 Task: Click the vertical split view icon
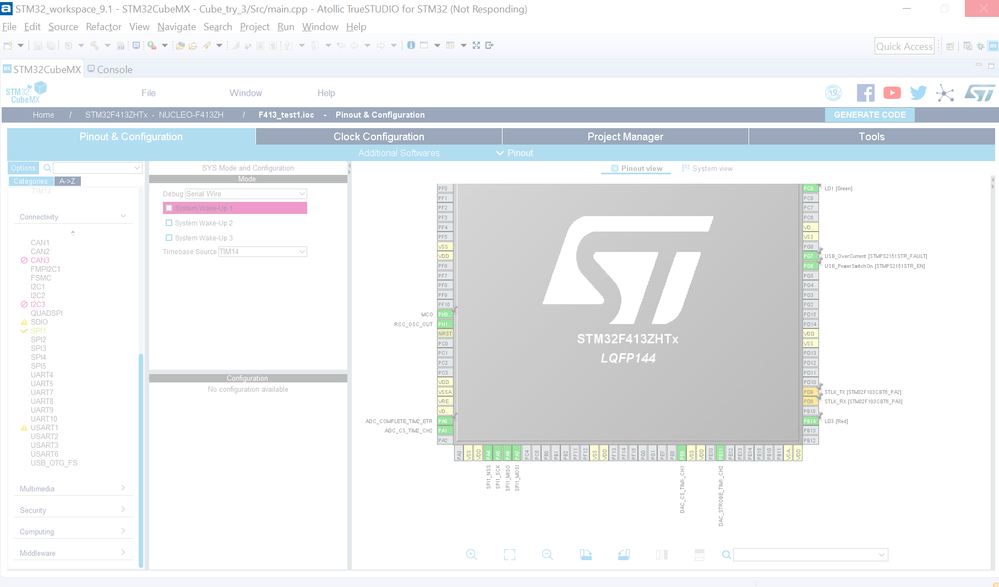(662, 554)
